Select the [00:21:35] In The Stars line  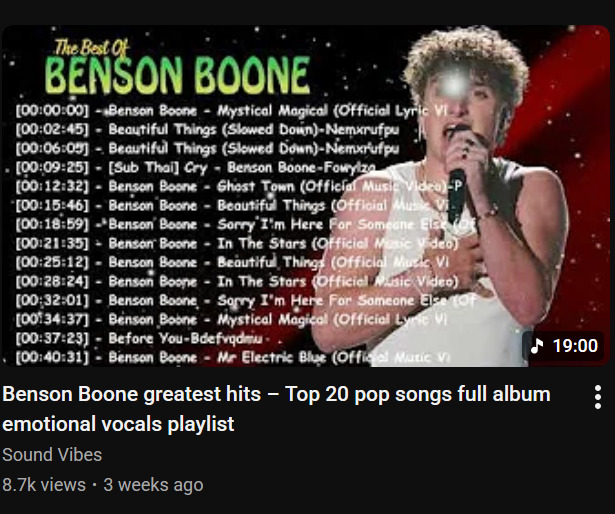[x=237, y=243]
